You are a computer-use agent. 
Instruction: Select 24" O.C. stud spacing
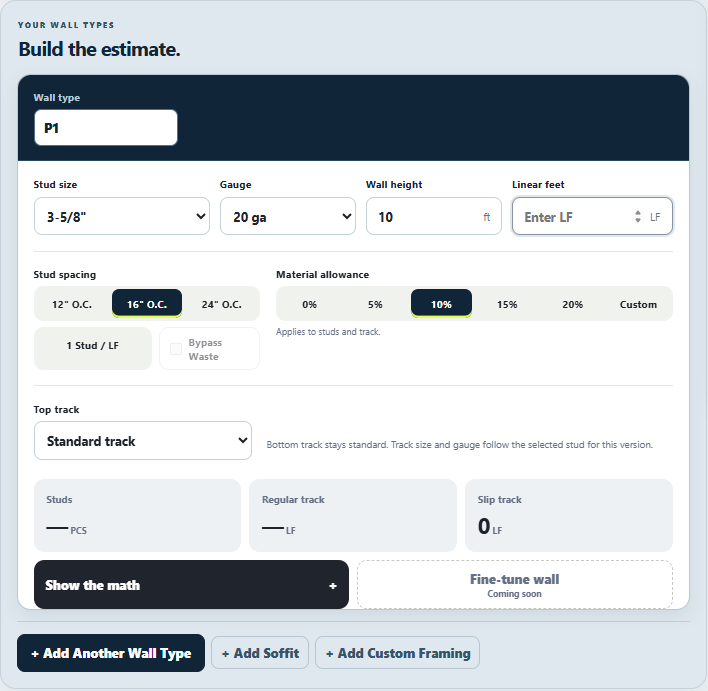pos(221,304)
